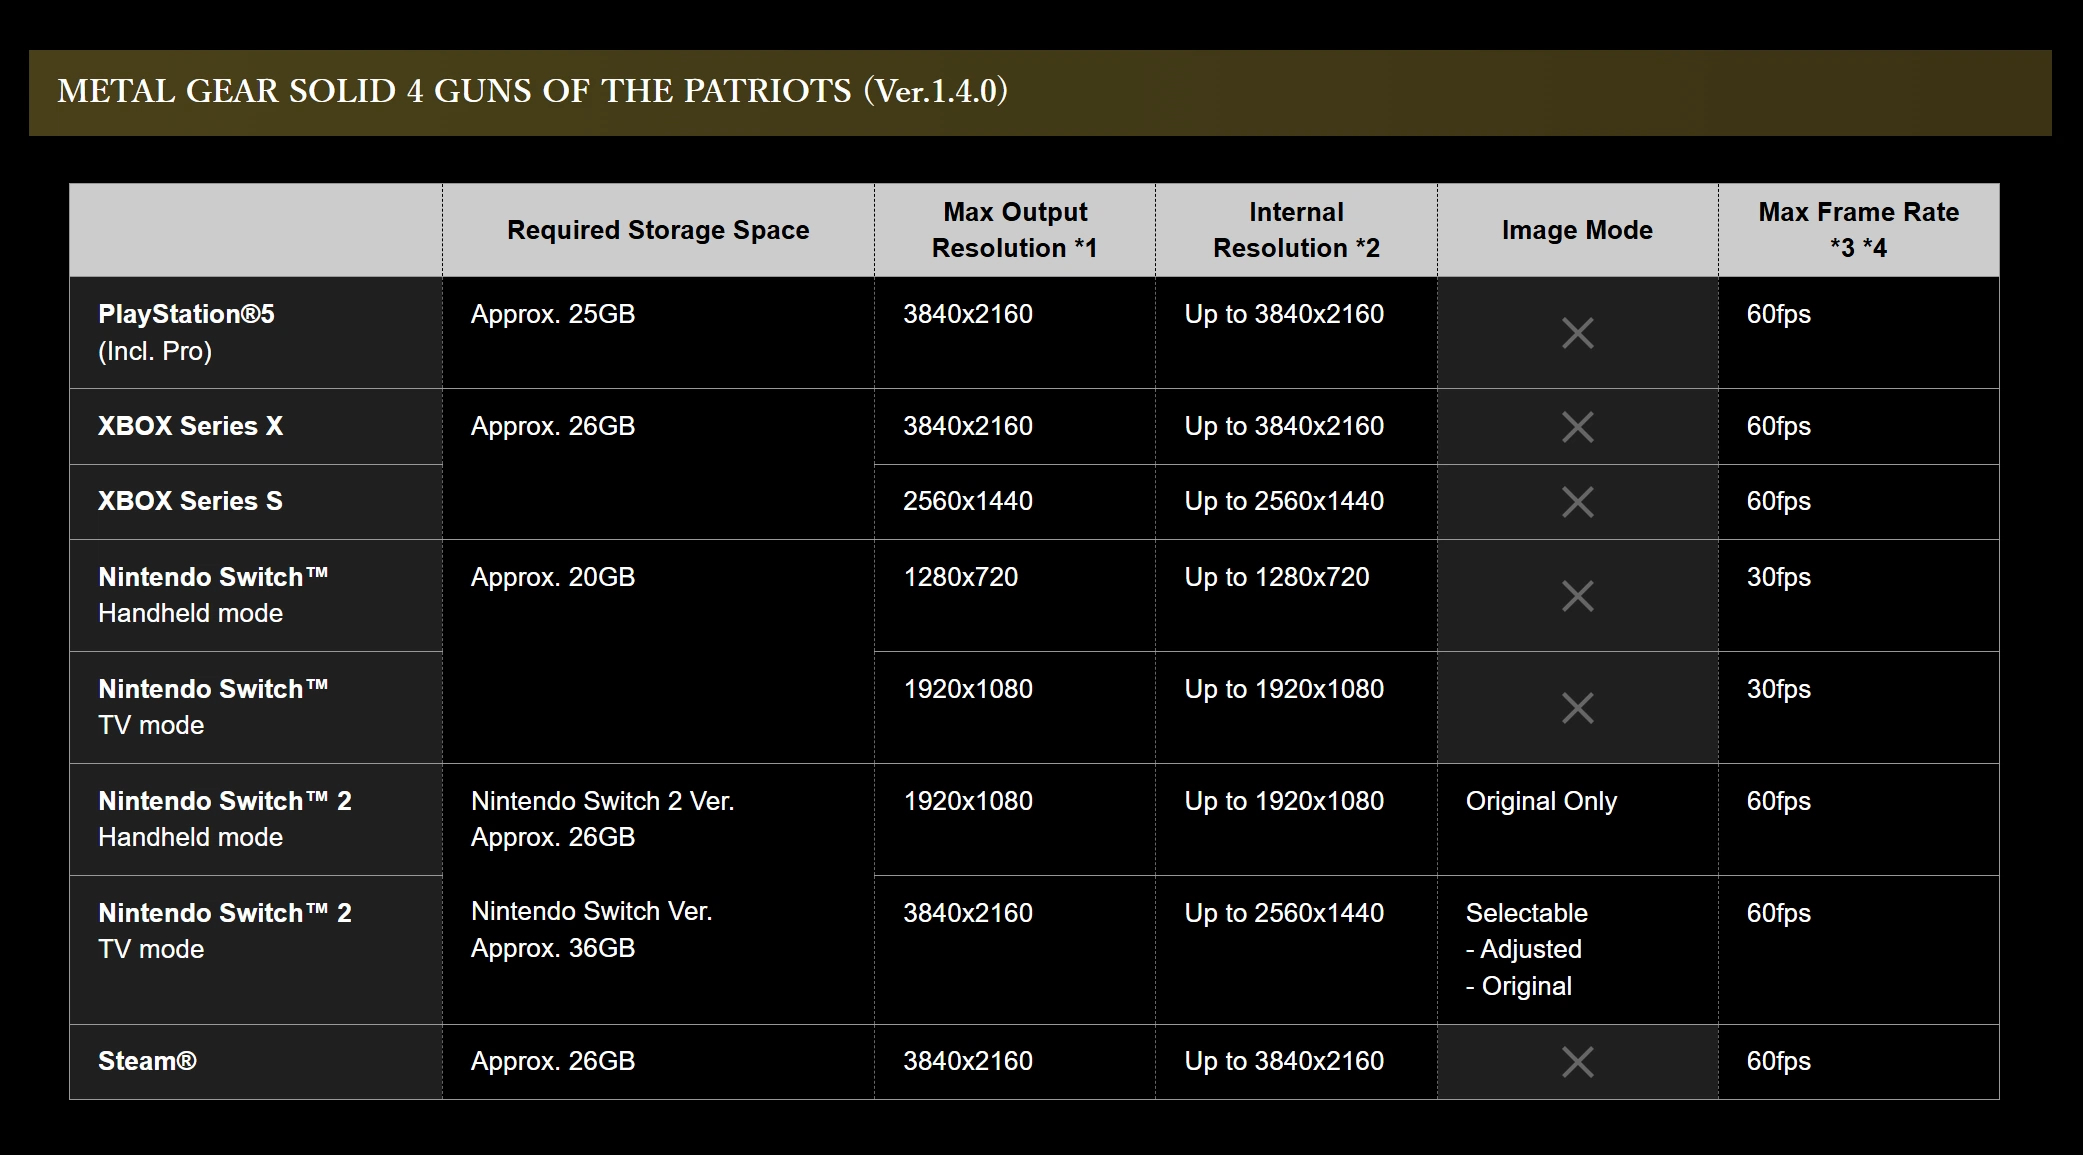The height and width of the screenshot is (1155, 2083).
Task: Click the Selectable Adjusted Original cell
Action: (1577, 950)
